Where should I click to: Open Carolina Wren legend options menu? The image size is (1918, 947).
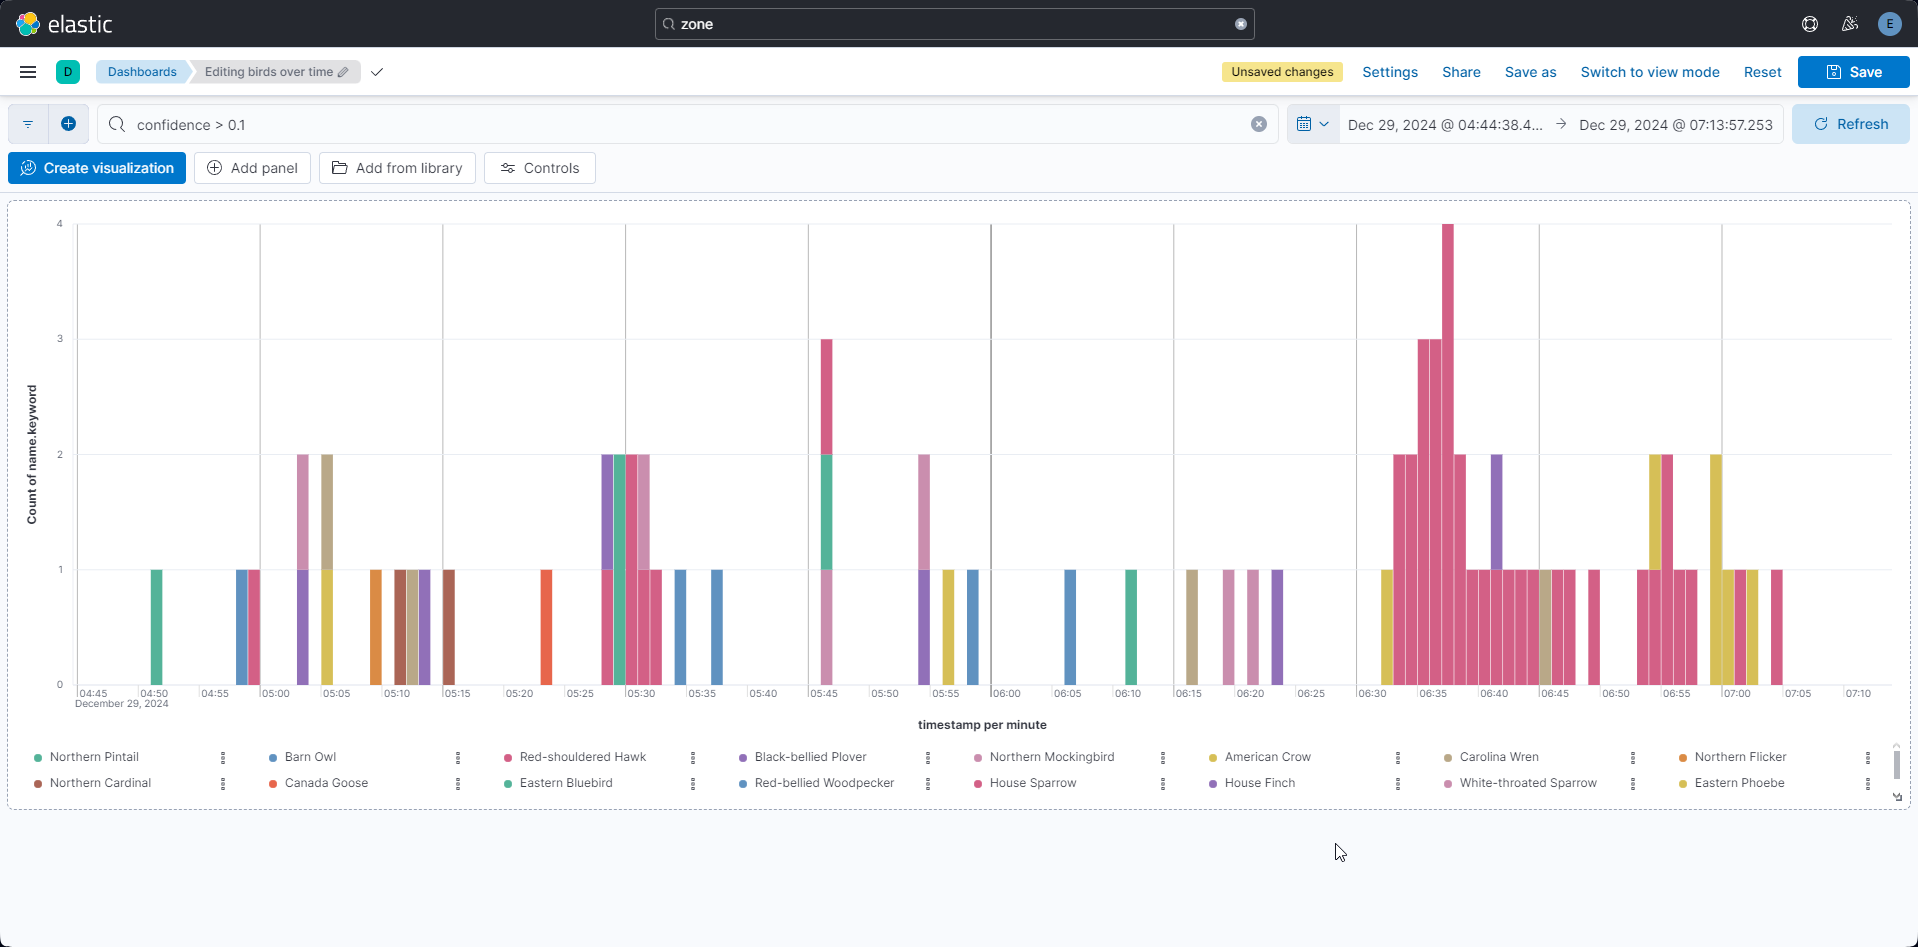[1633, 758]
